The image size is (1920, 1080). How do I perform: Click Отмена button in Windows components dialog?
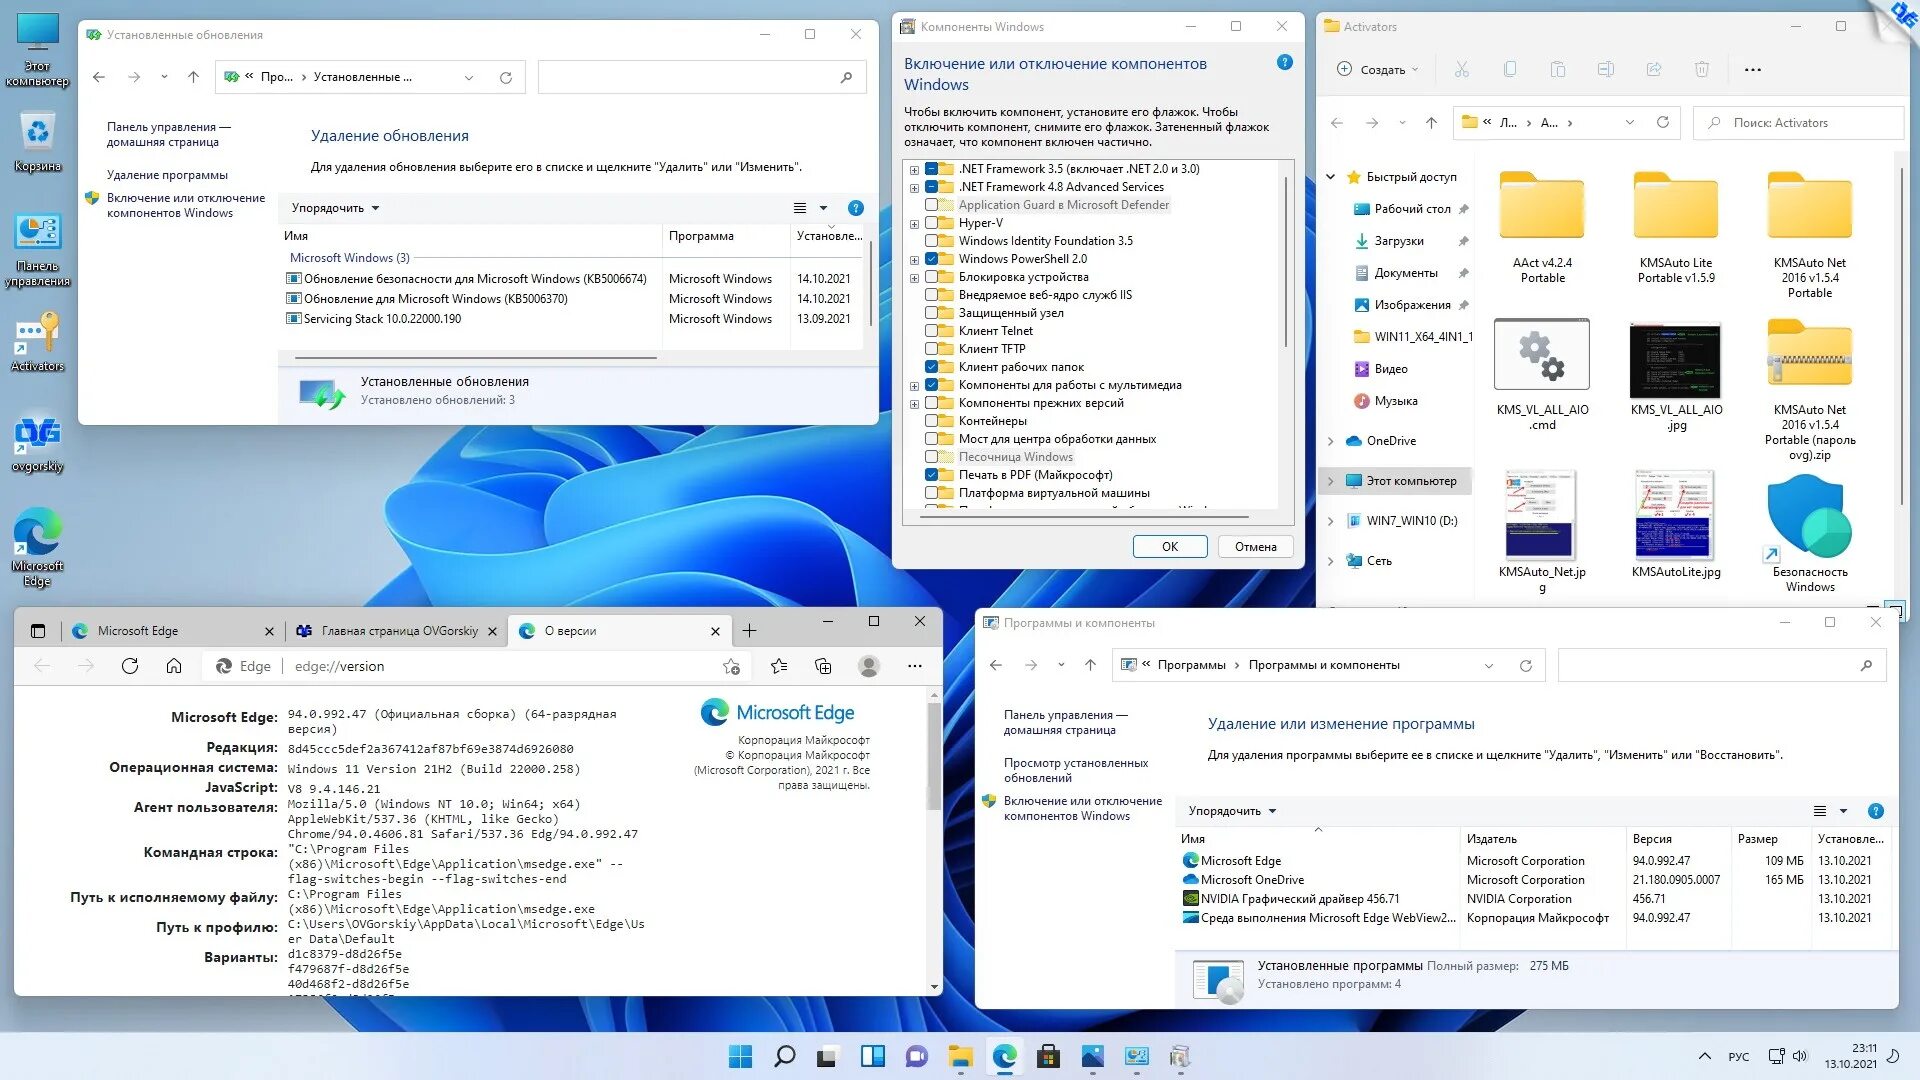pyautogui.click(x=1253, y=546)
